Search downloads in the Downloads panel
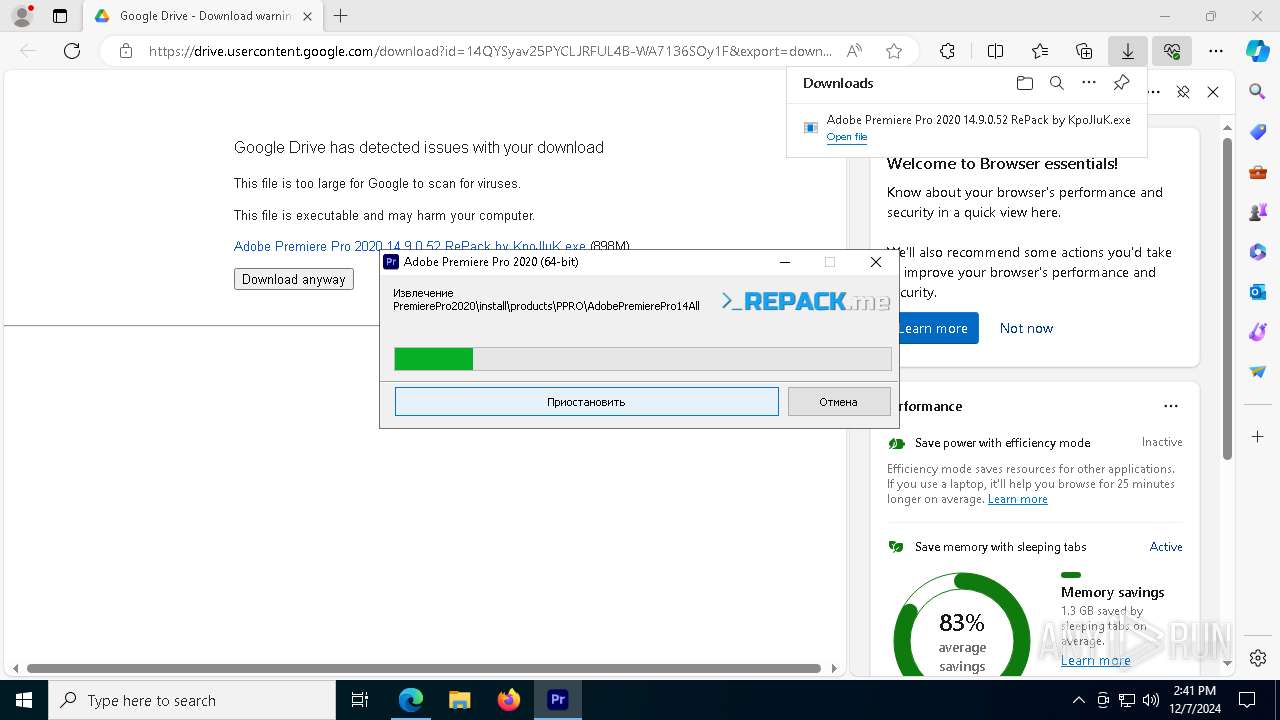 coord(1057,83)
